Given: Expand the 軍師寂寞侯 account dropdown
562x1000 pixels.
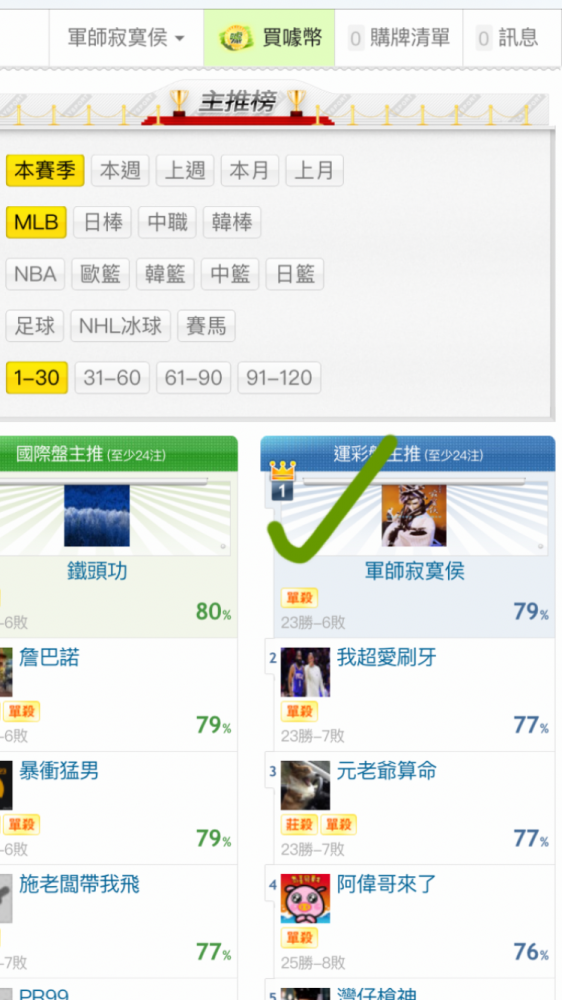Looking at the screenshot, I should (126, 38).
